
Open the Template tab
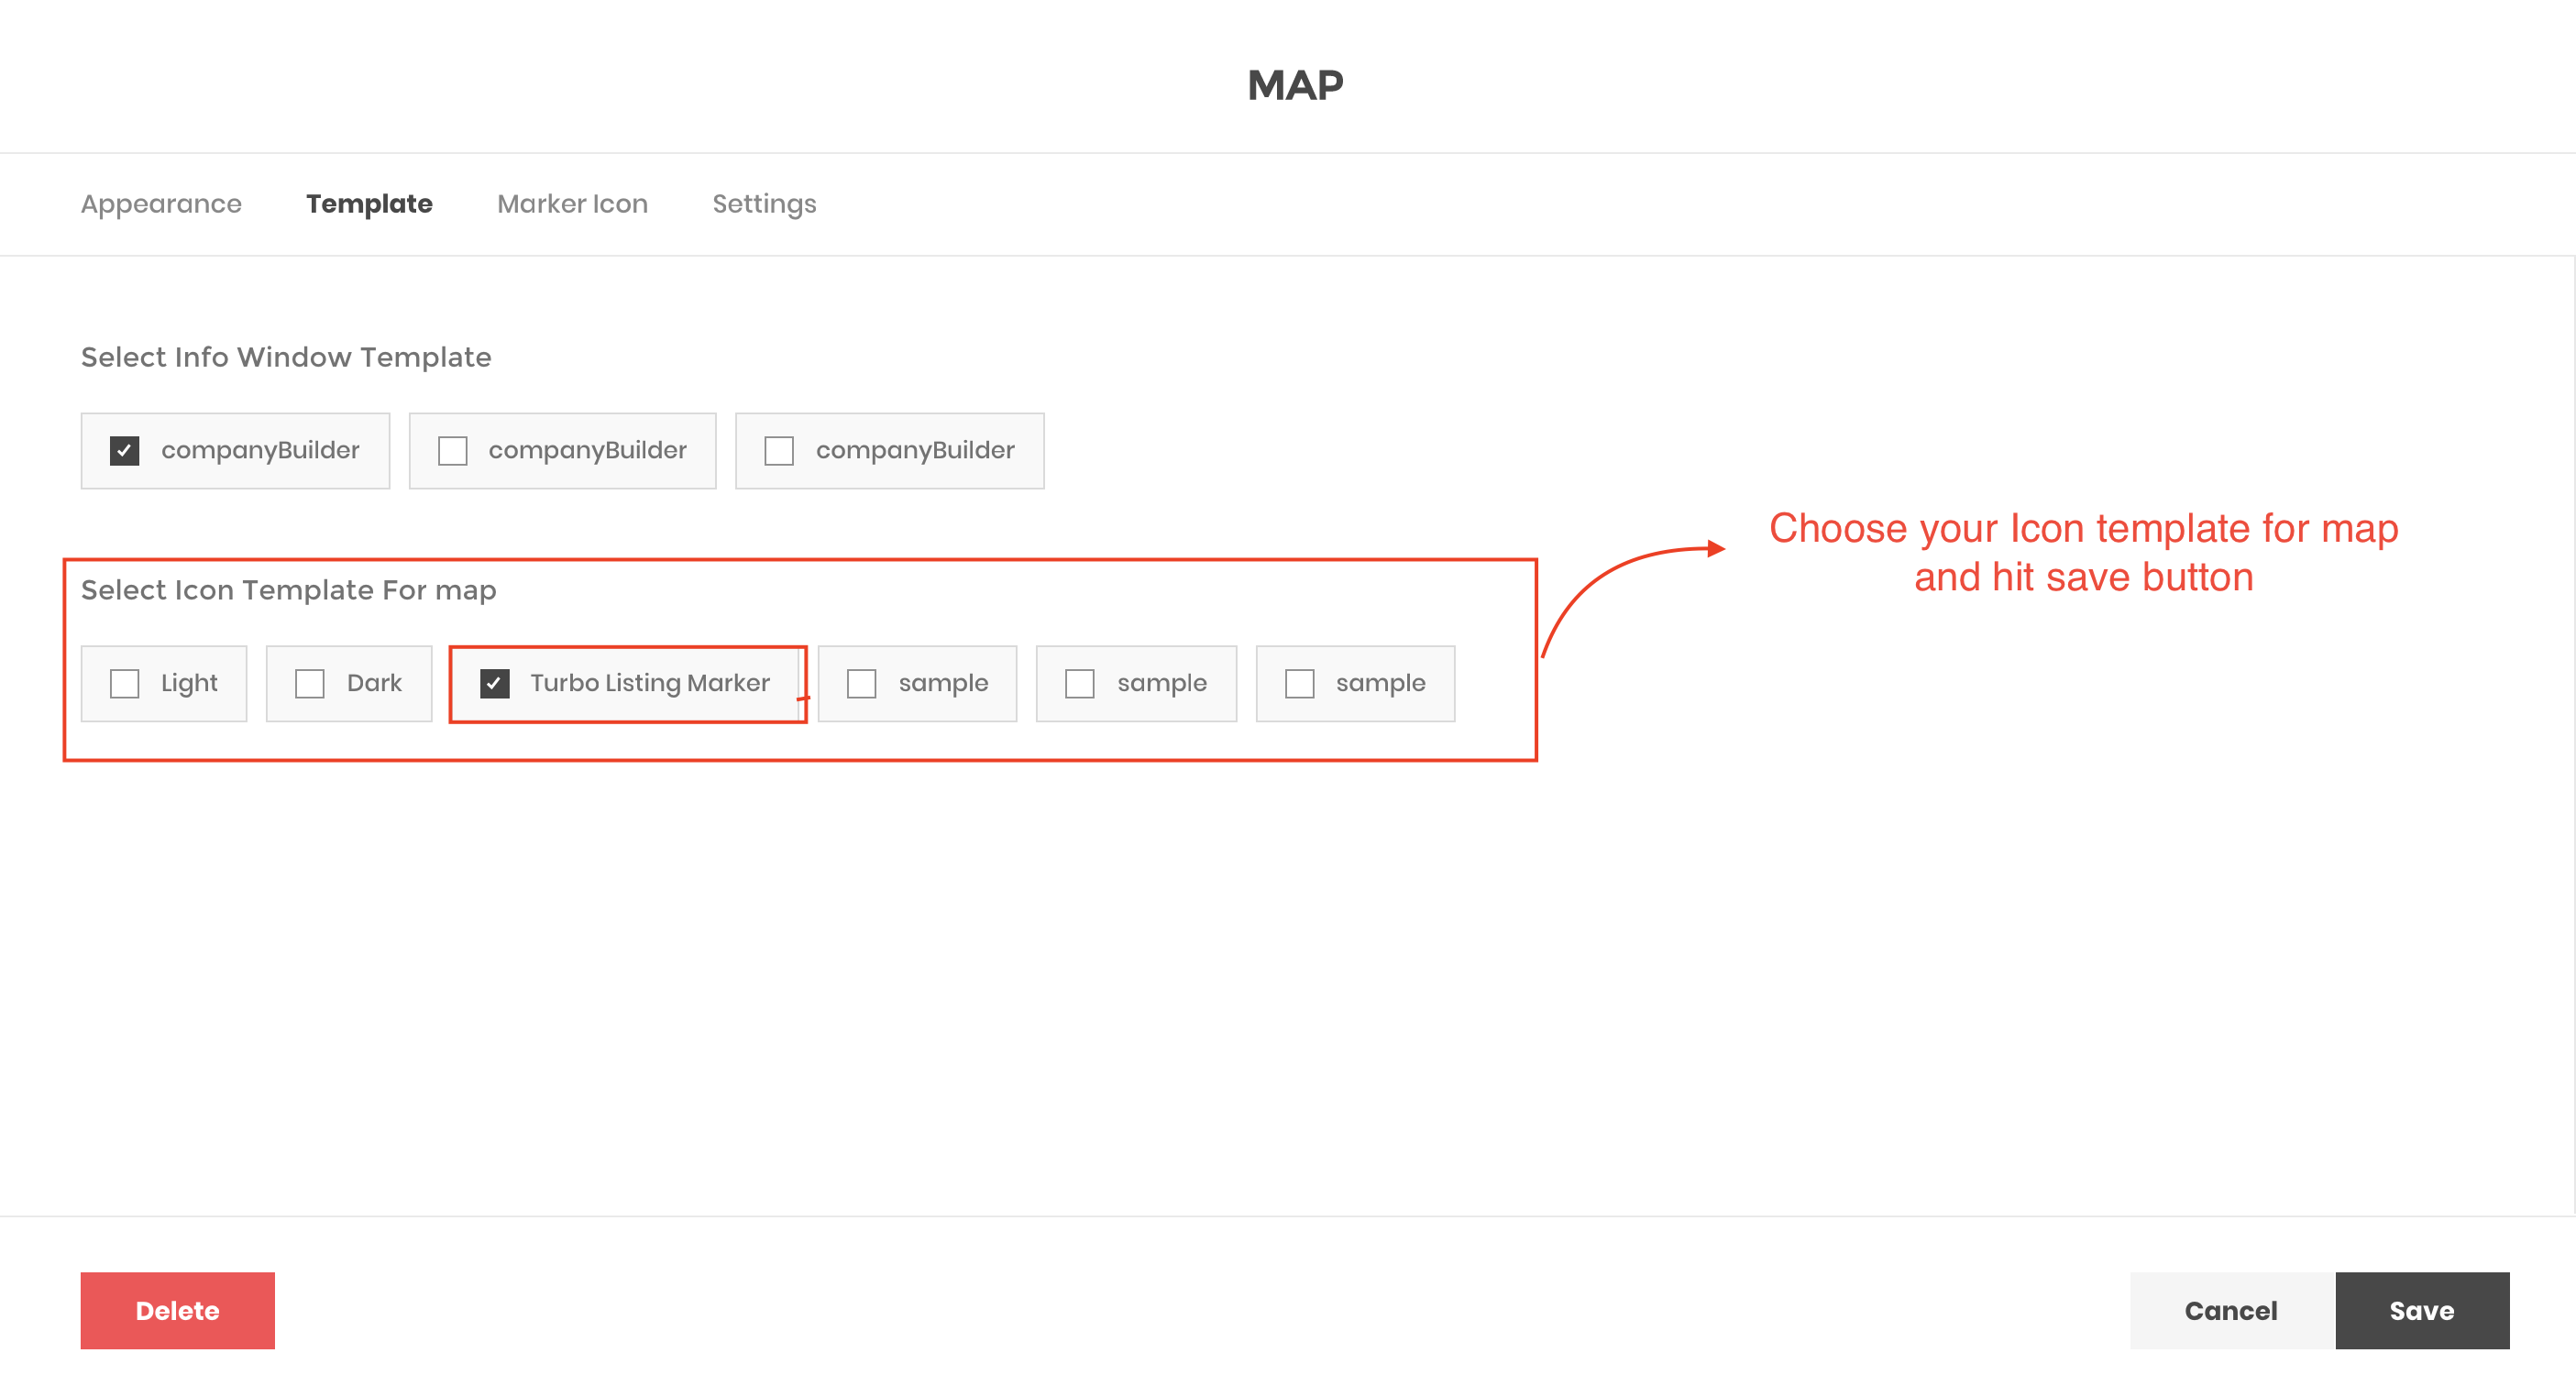(x=369, y=204)
